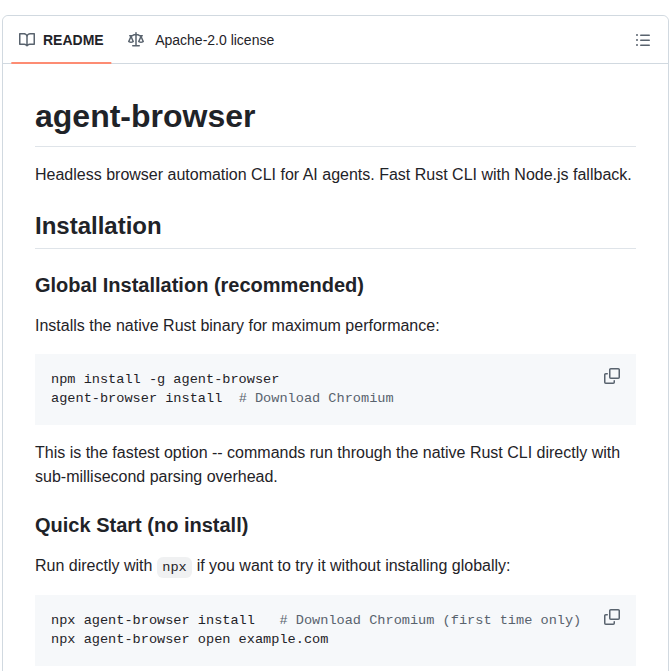Click 'npx agent-browser install' command text
This screenshot has height=671, width=671.
pyautogui.click(x=153, y=620)
